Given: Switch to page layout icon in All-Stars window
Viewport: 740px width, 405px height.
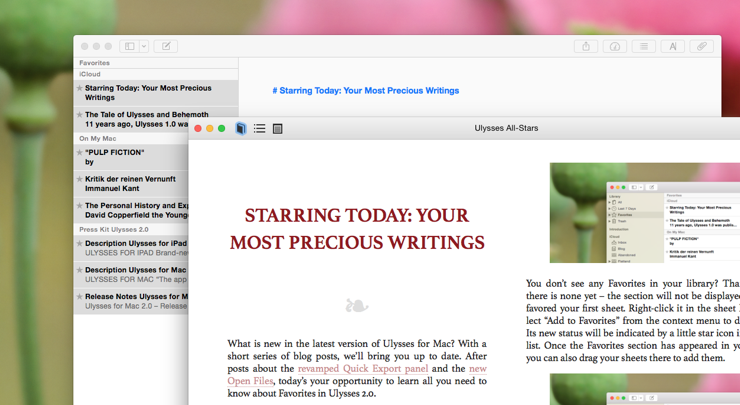Looking at the screenshot, I should [x=278, y=128].
